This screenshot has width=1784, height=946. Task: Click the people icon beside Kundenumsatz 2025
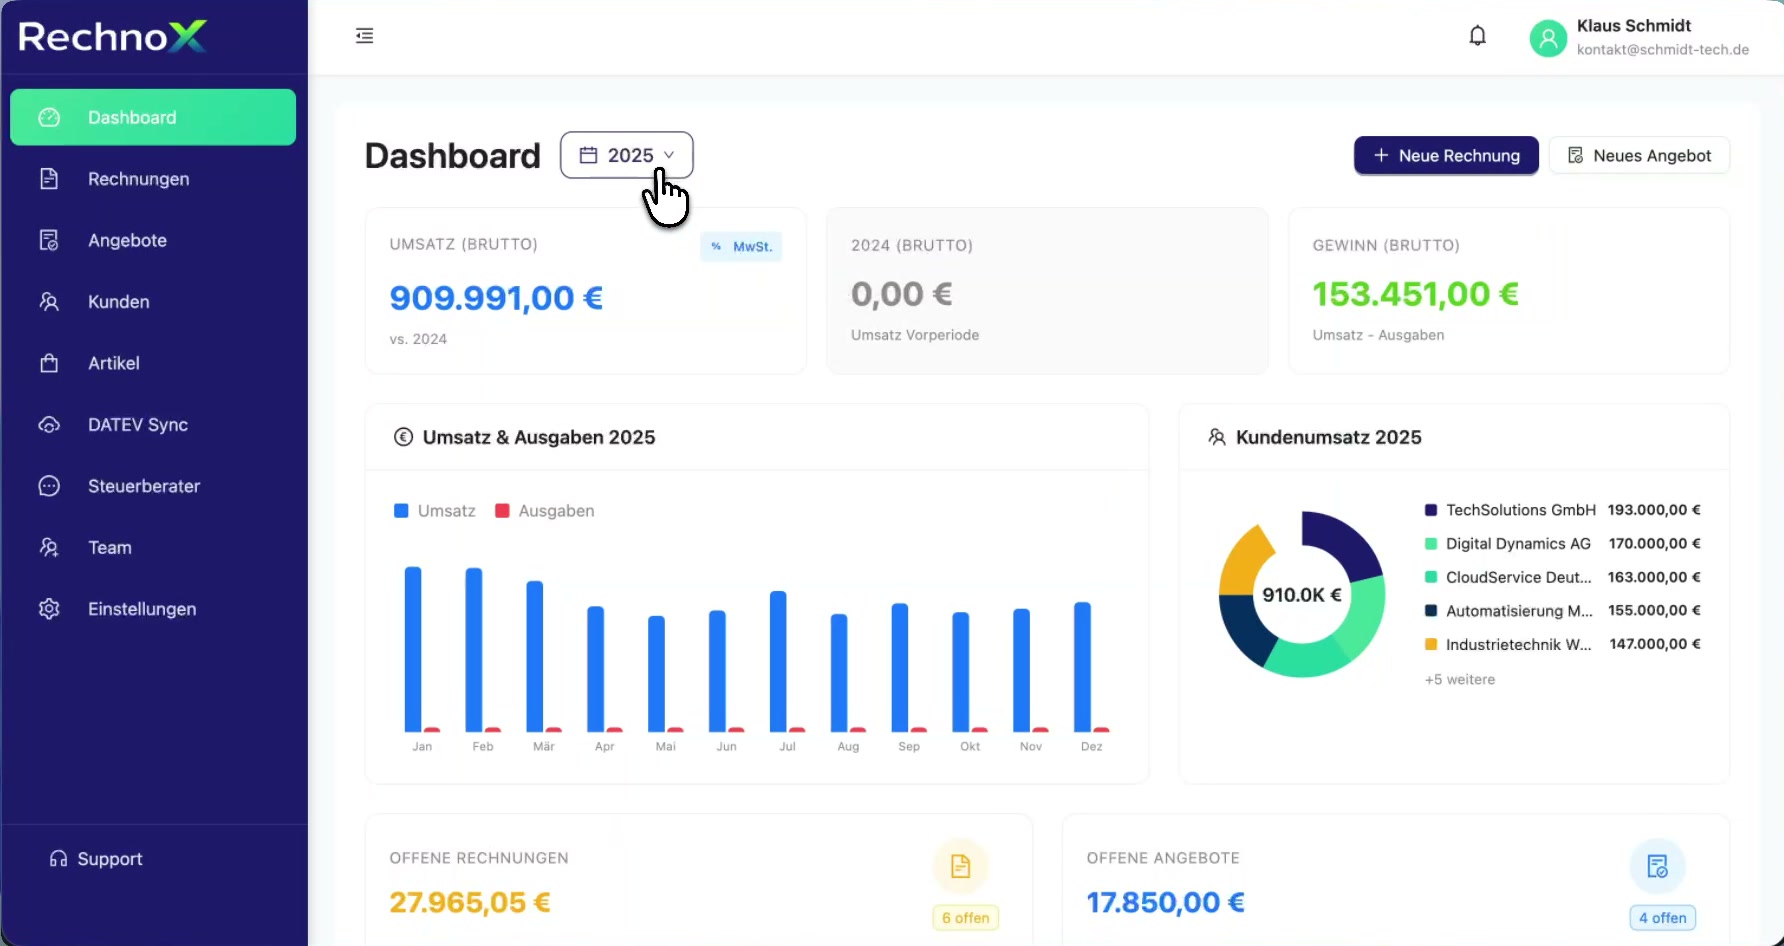pos(1217,437)
